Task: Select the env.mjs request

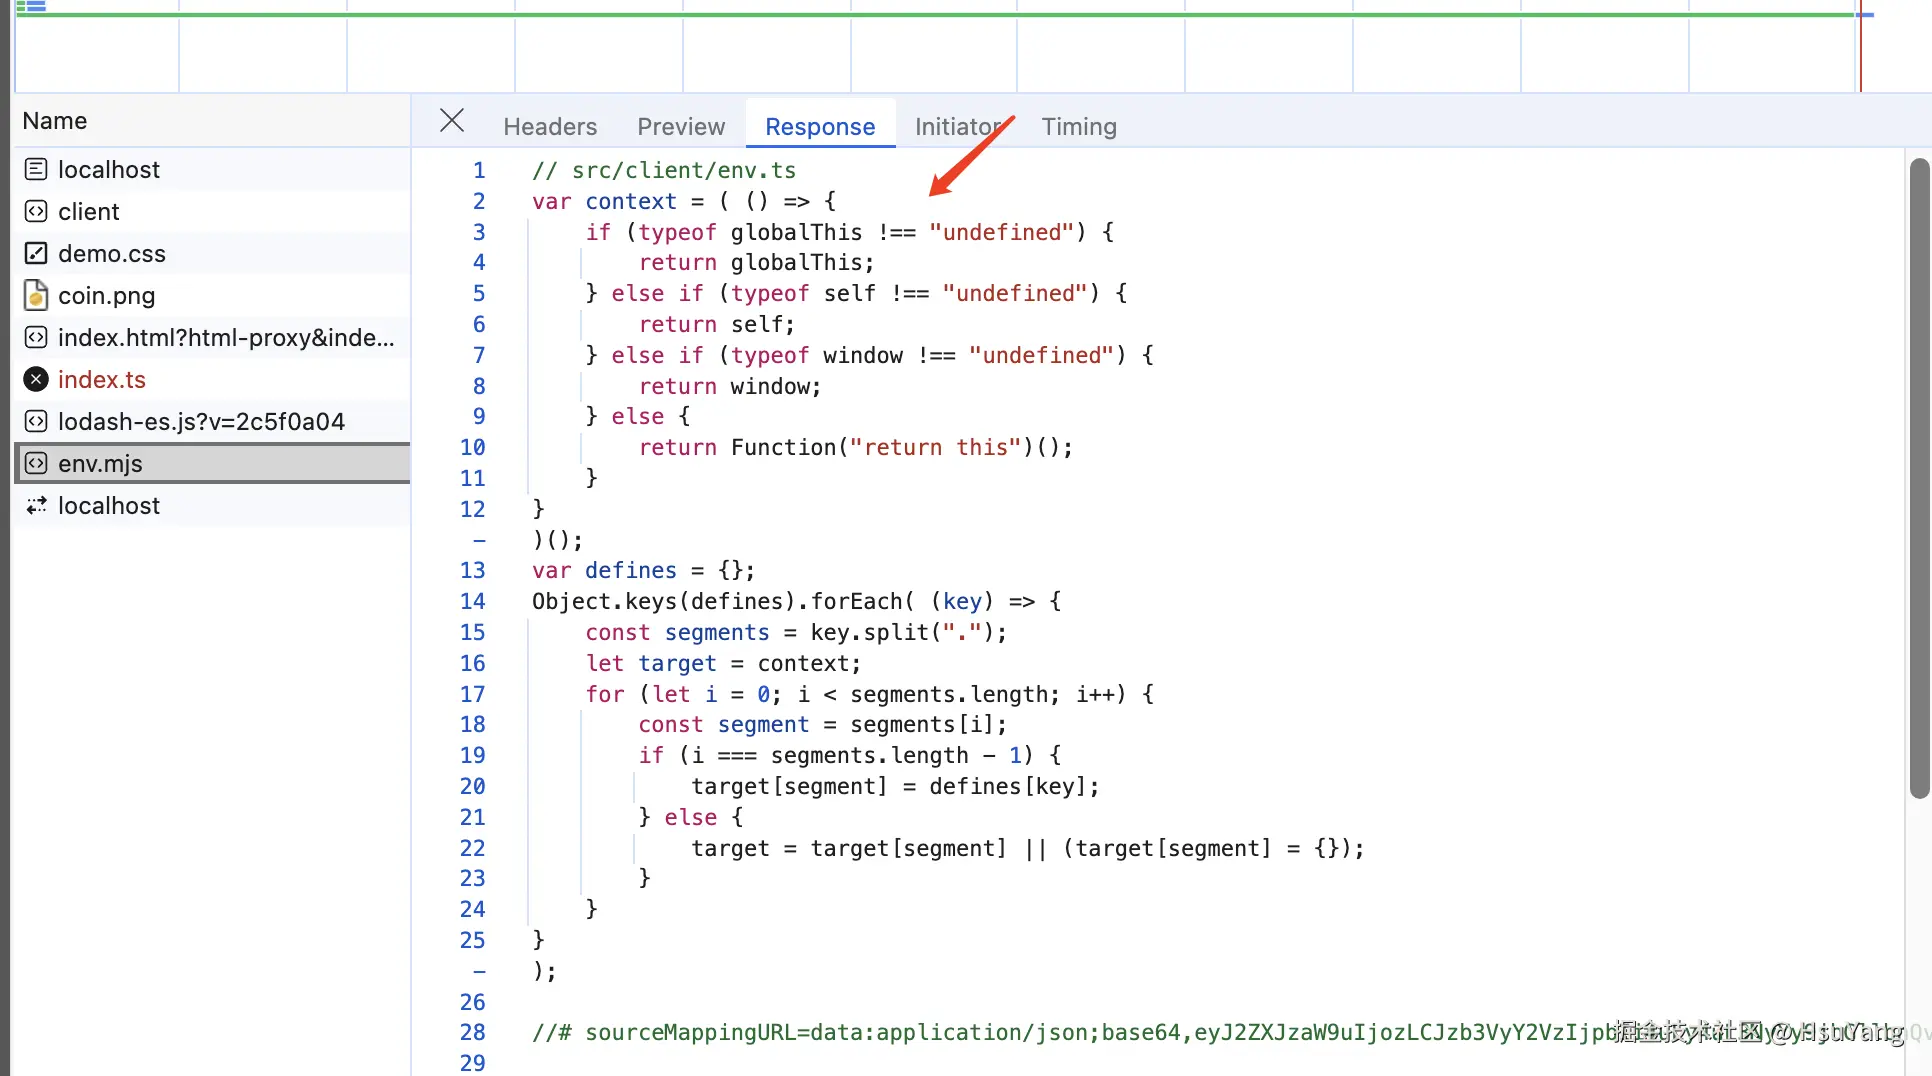Action: tap(212, 463)
